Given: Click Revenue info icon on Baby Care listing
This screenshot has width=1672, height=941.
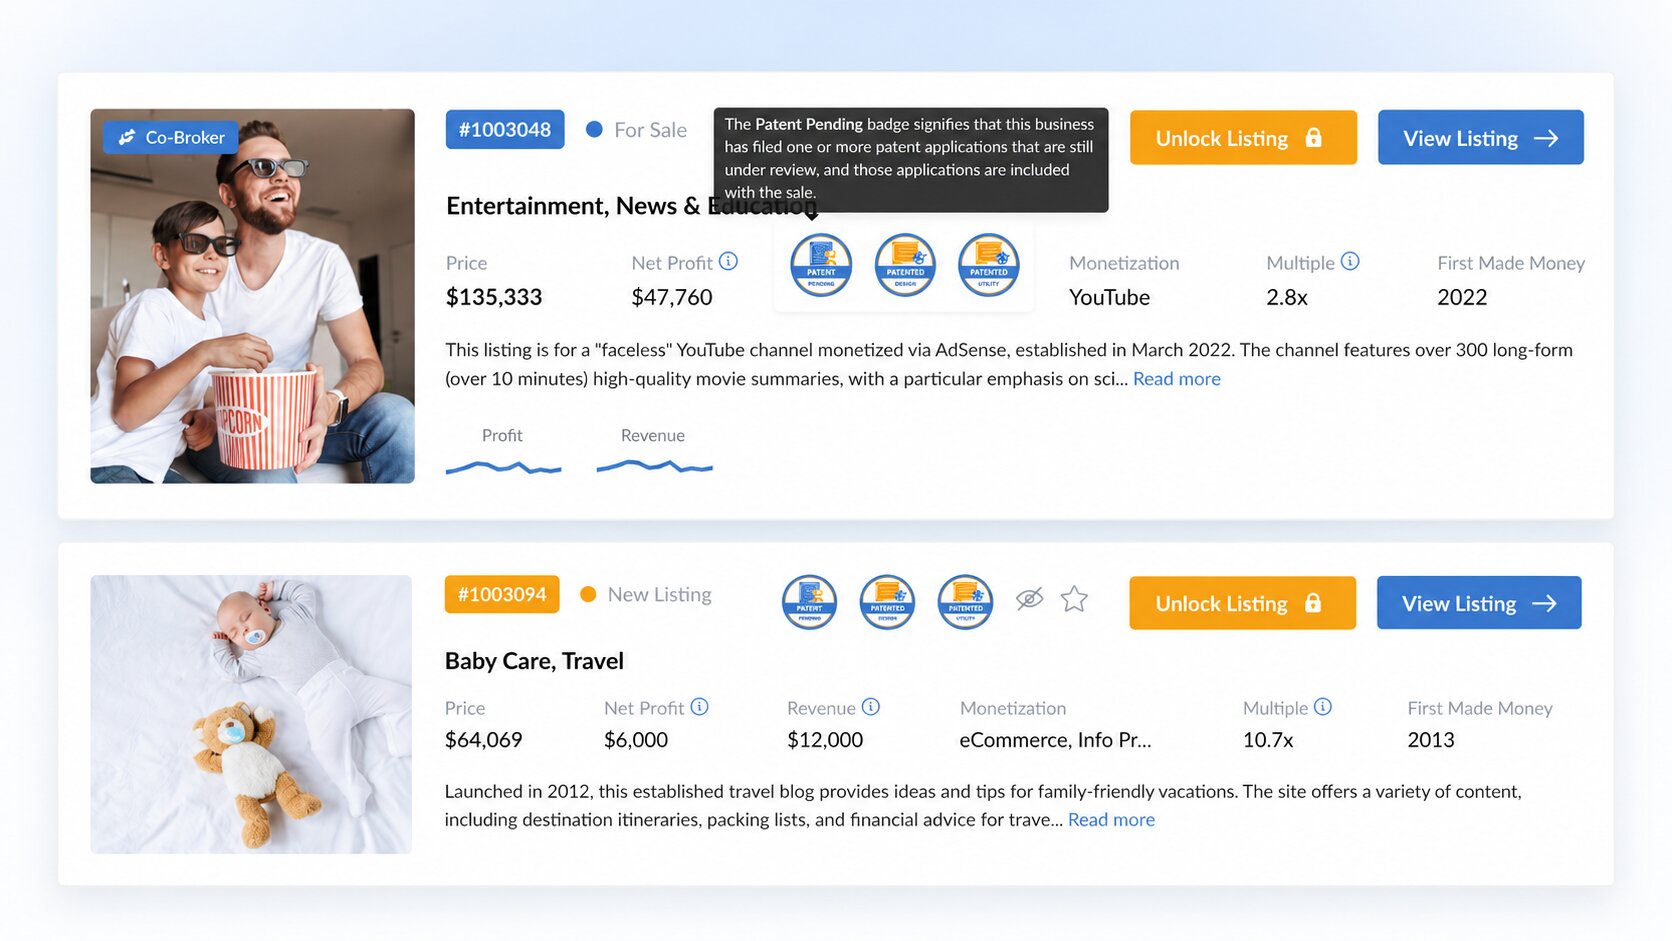Looking at the screenshot, I should tap(871, 707).
